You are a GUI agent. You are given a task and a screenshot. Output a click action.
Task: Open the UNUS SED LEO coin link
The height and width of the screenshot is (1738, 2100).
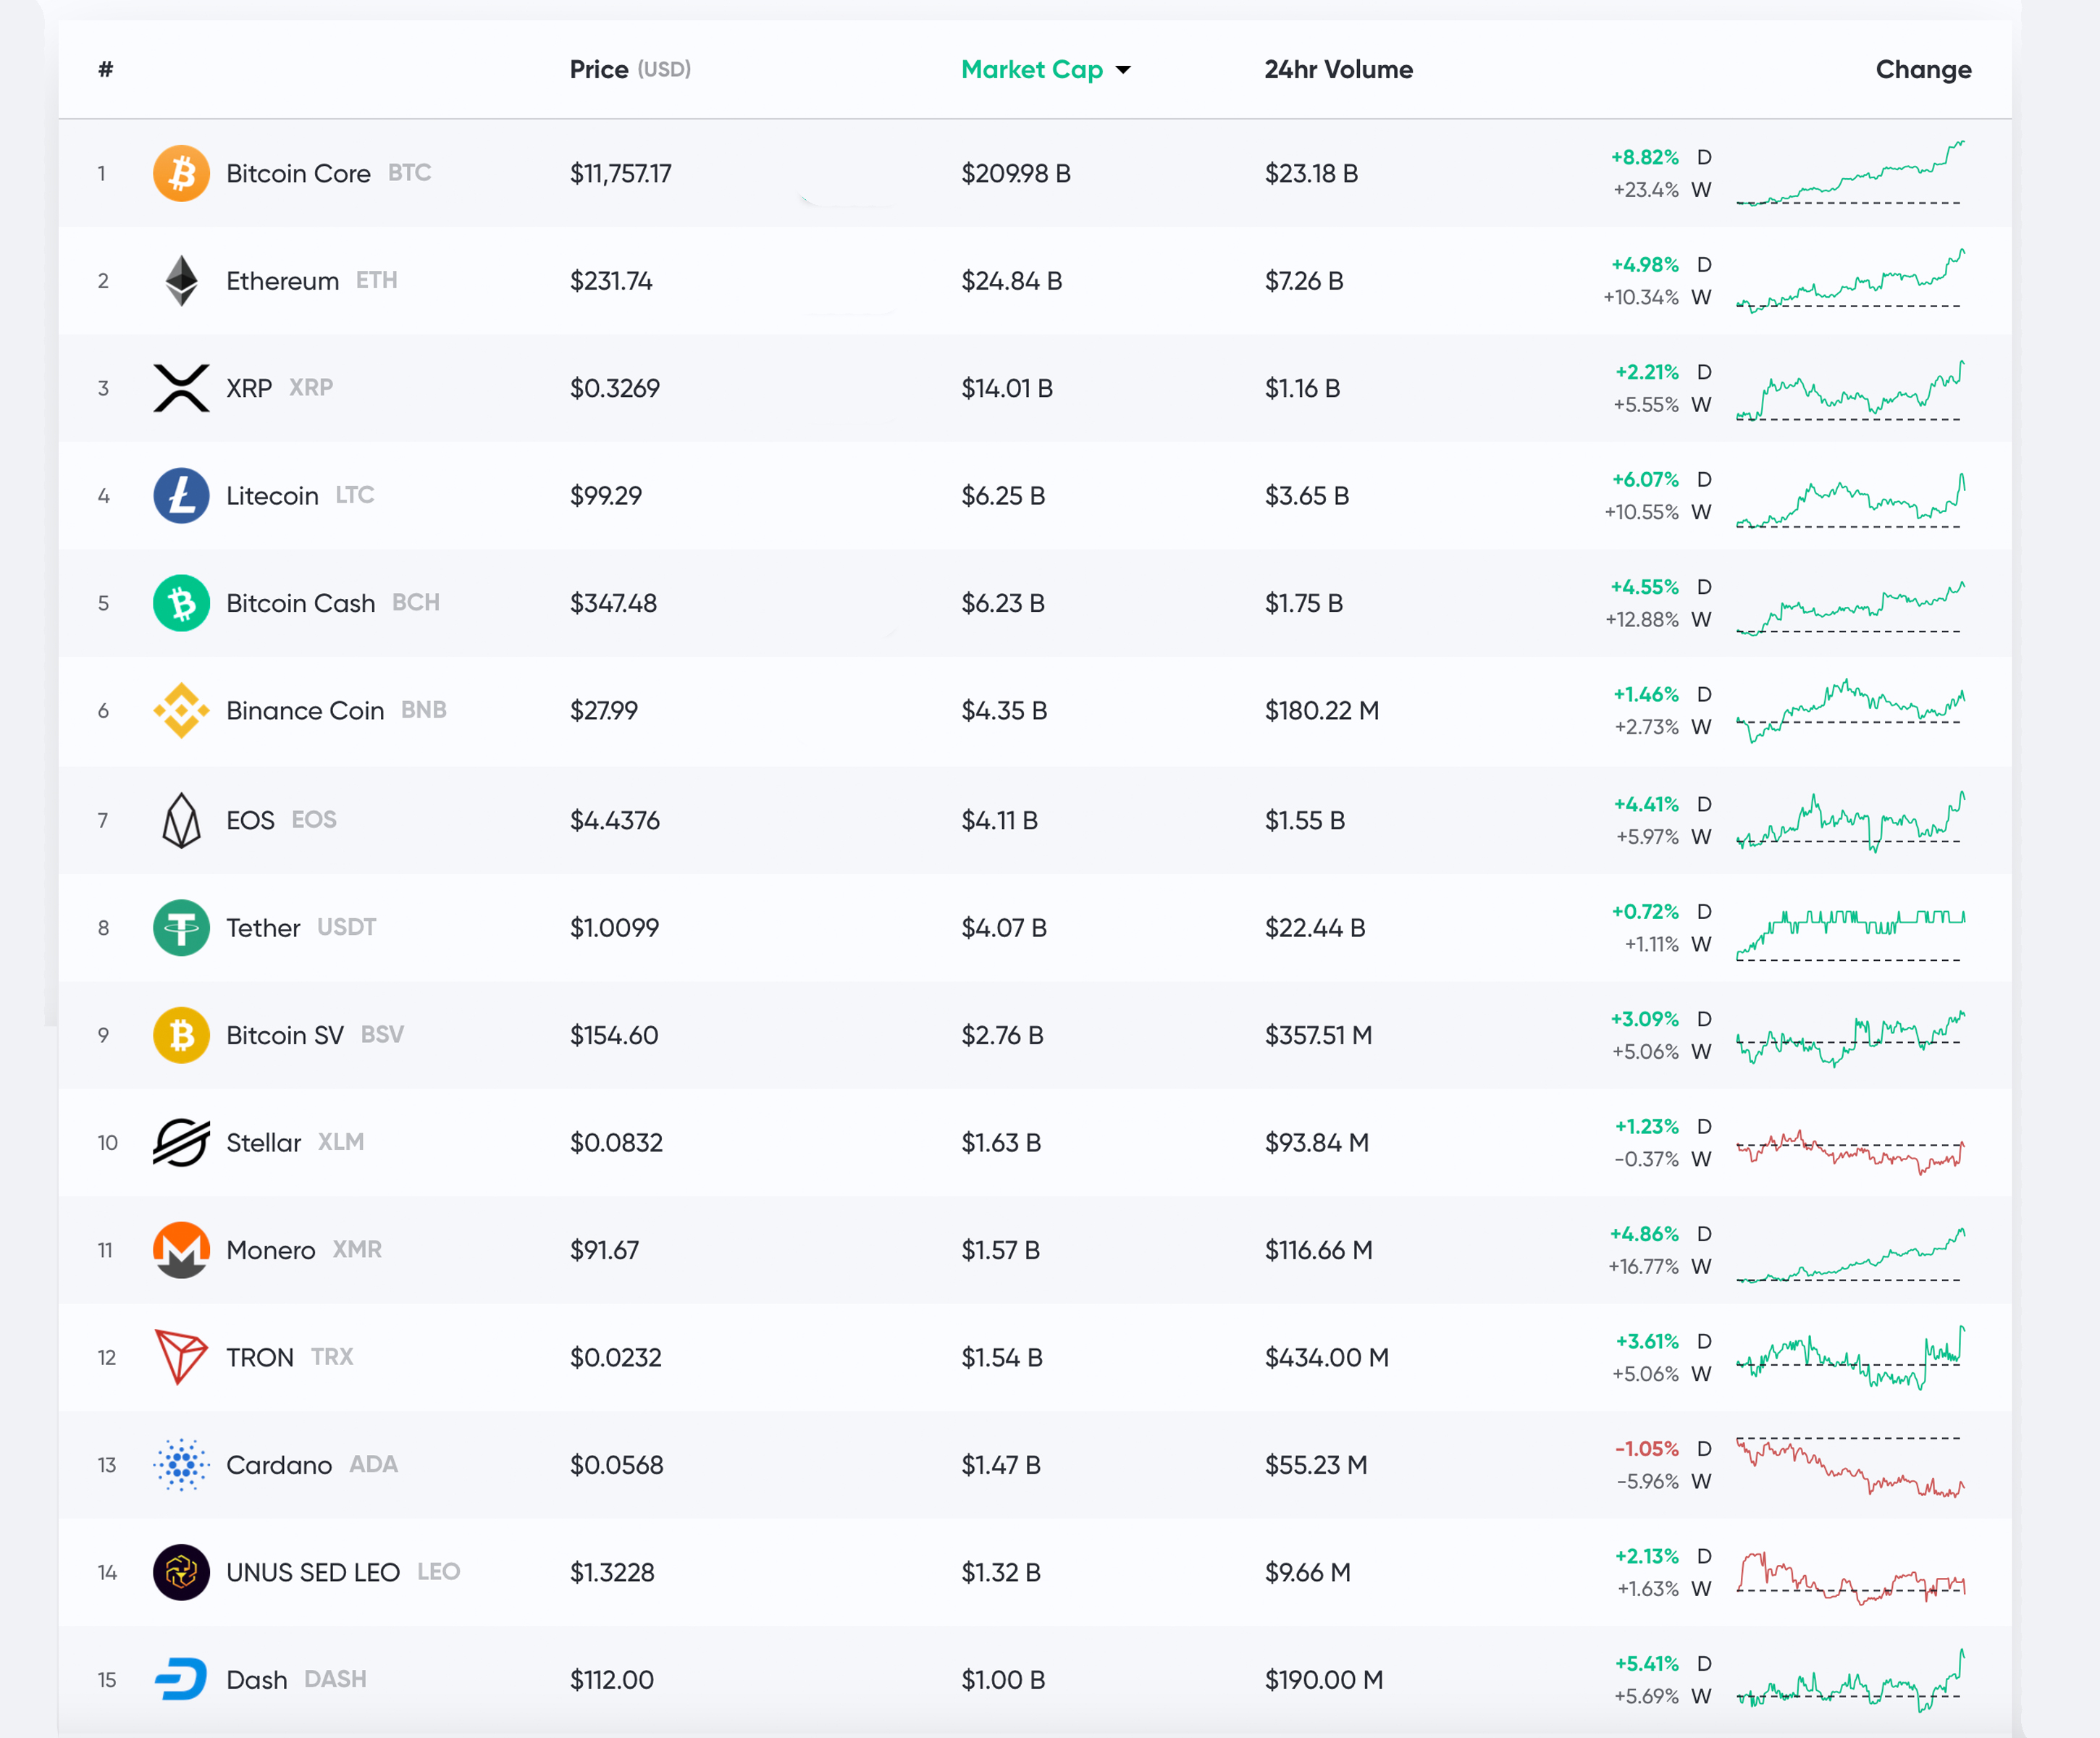coord(313,1572)
